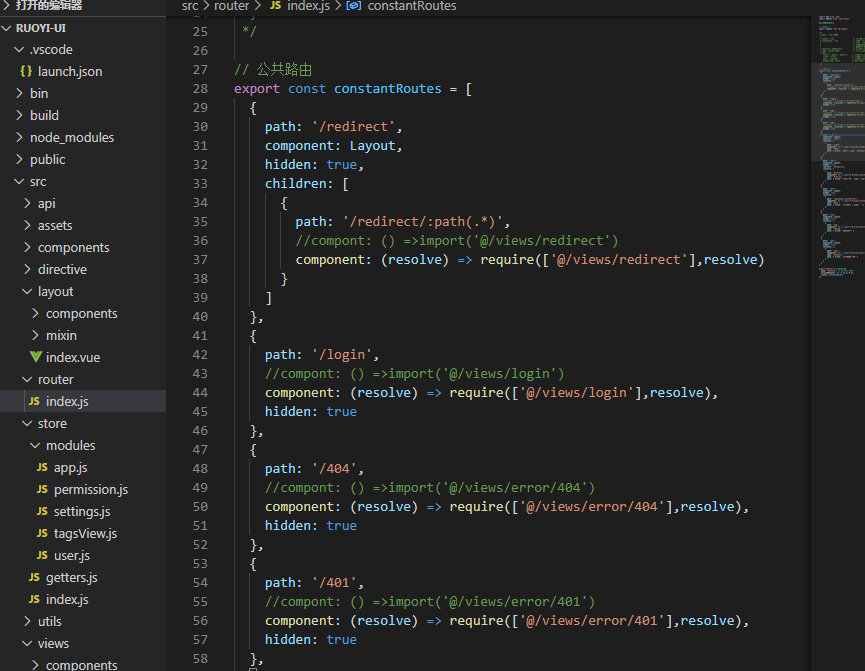Click the JS icon beside getters.js
865x671 pixels.
tap(34, 577)
